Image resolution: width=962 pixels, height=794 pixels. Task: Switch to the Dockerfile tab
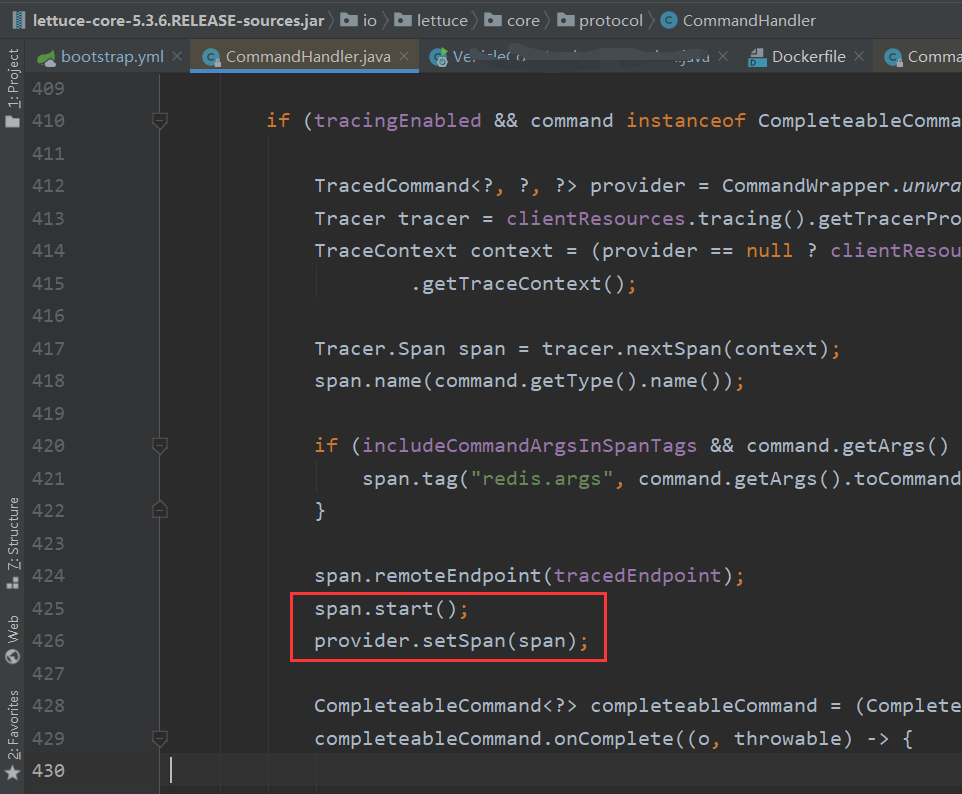(x=797, y=56)
